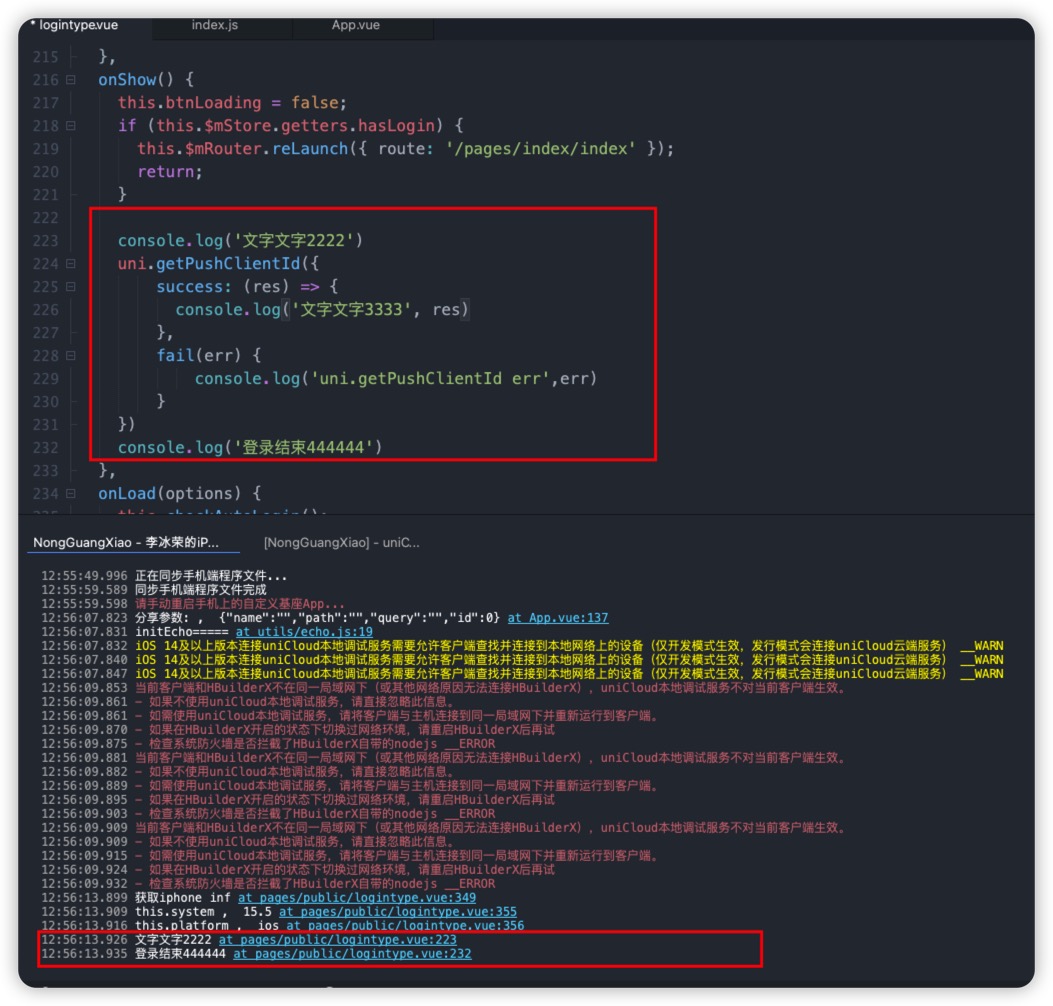Follow the logintype.vue:356 console link
Screen dimensions: 1053x1006
[x=405, y=926]
